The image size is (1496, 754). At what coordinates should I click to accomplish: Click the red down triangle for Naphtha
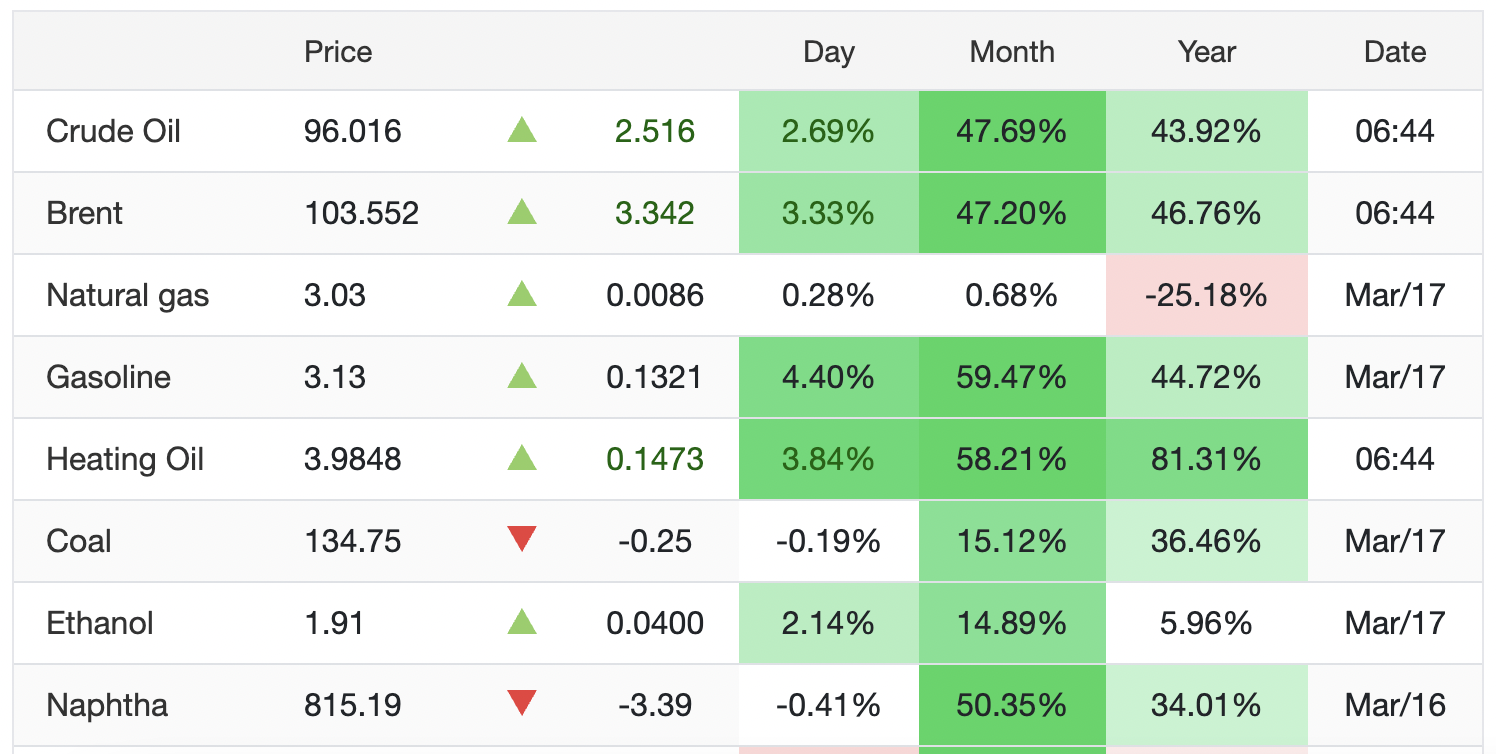522,704
